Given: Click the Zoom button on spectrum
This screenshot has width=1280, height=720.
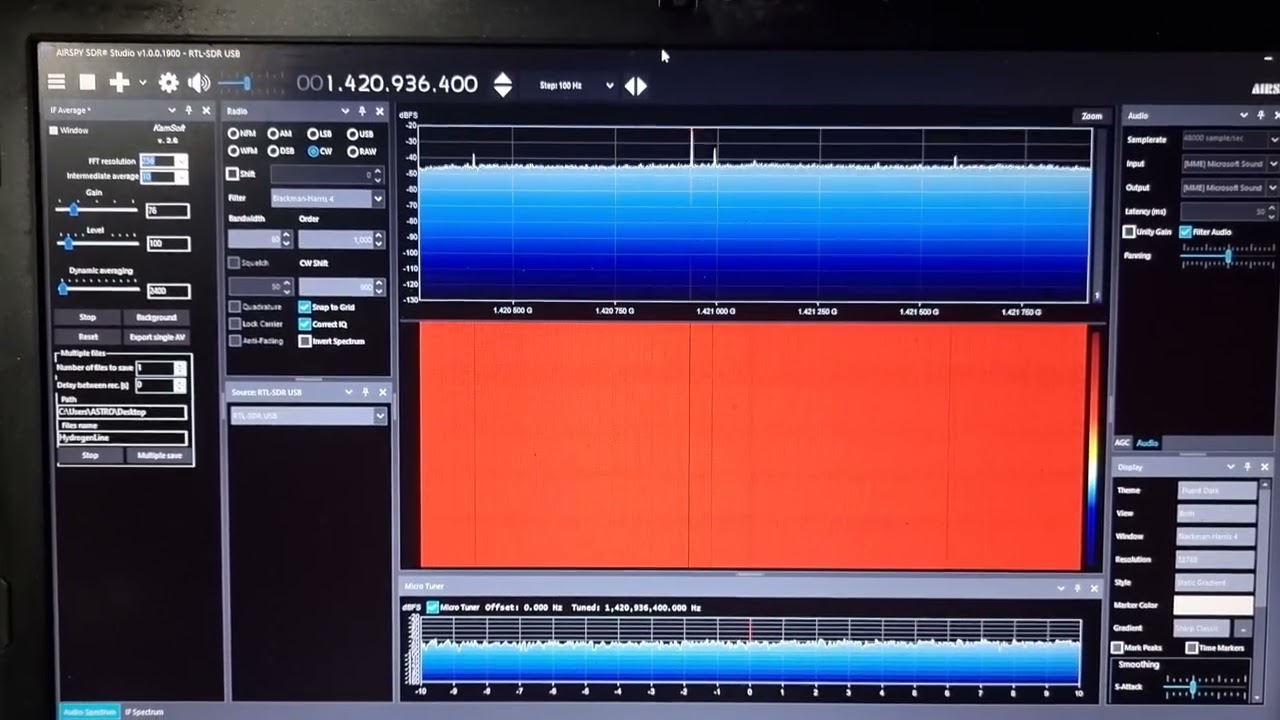Looking at the screenshot, I should point(1091,116).
